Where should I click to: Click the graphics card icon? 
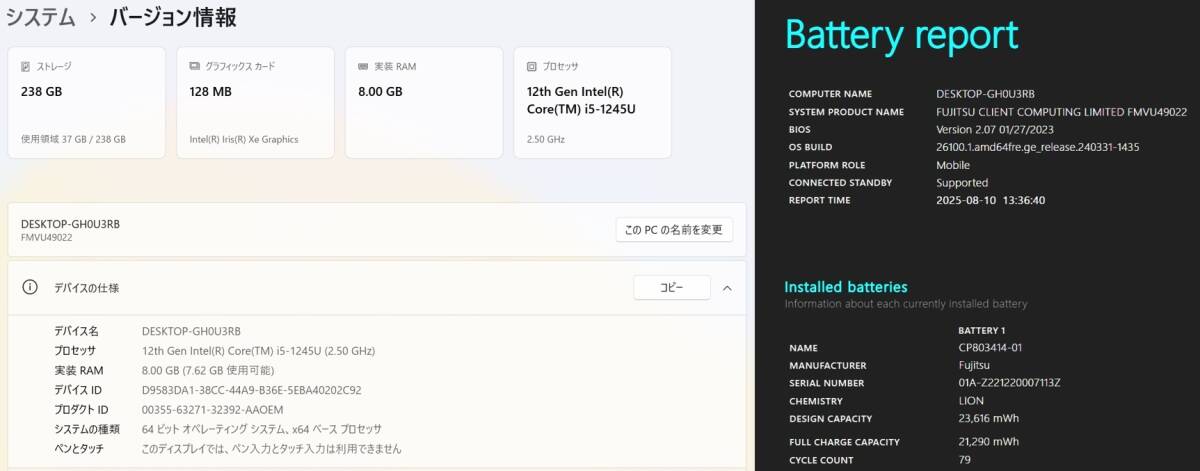(194, 66)
